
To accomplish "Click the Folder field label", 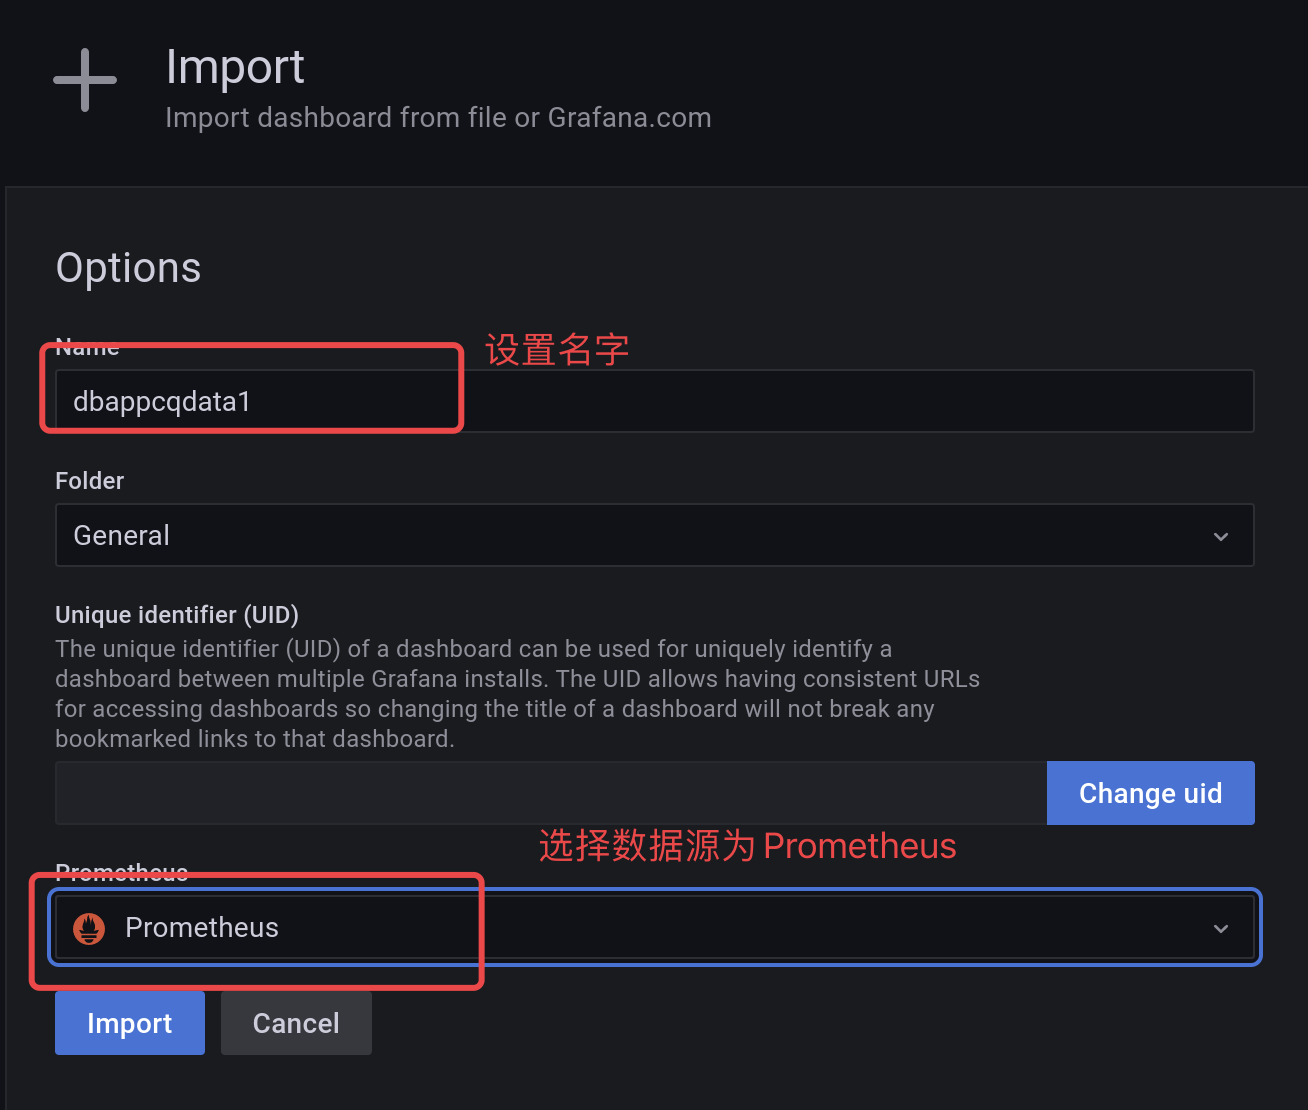I will (90, 481).
